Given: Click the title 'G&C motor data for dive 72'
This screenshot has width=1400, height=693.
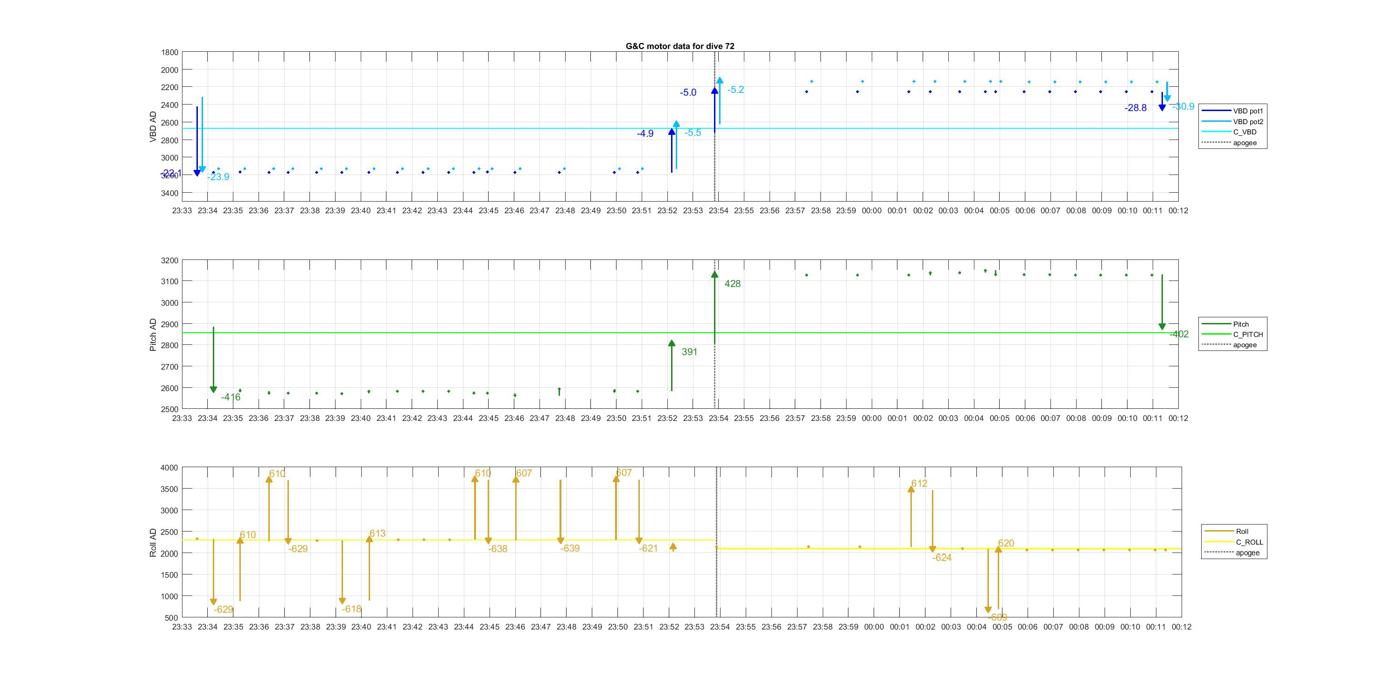Looking at the screenshot, I should pyautogui.click(x=680, y=46).
